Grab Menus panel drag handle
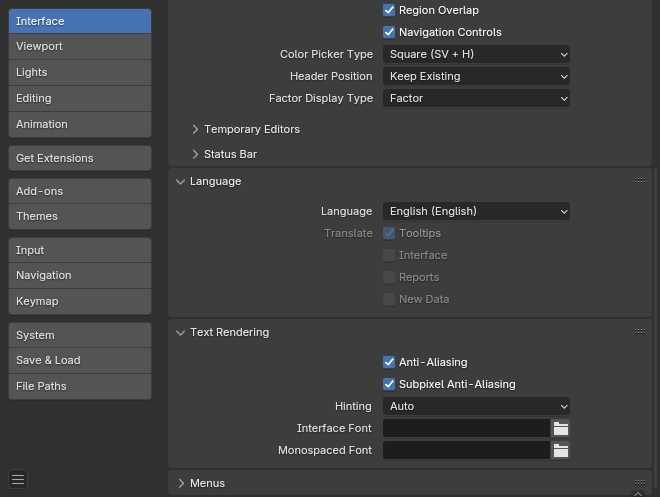The image size is (660, 497). [640, 482]
